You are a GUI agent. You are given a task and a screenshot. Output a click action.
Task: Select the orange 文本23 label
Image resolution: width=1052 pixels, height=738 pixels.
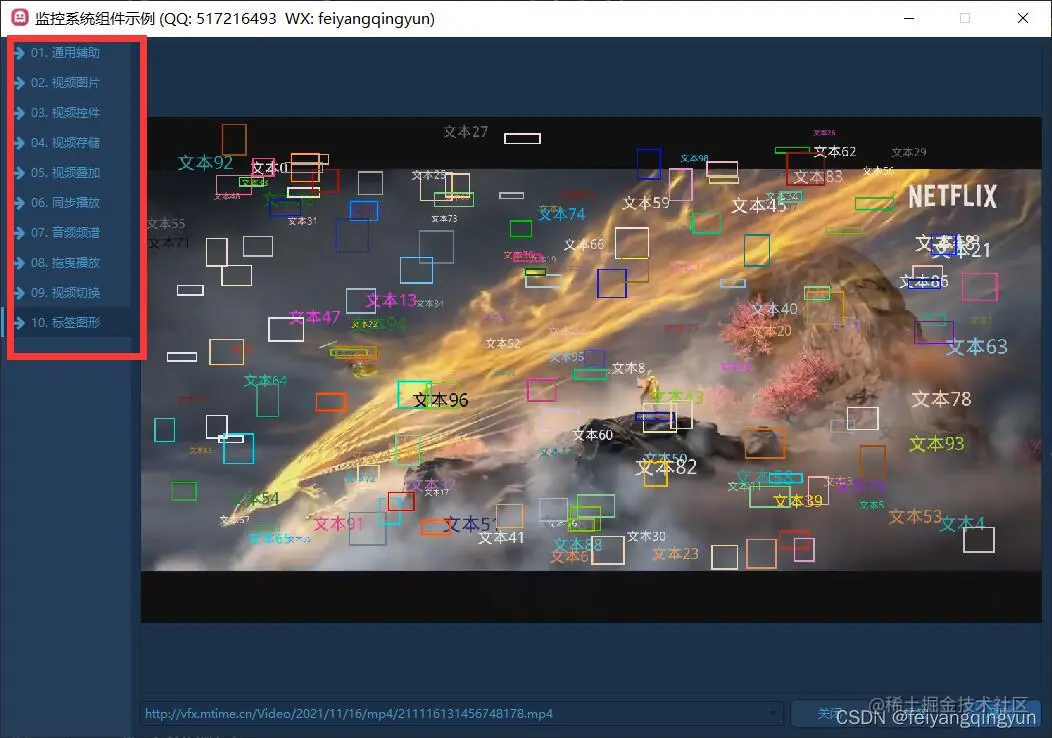coord(676,554)
